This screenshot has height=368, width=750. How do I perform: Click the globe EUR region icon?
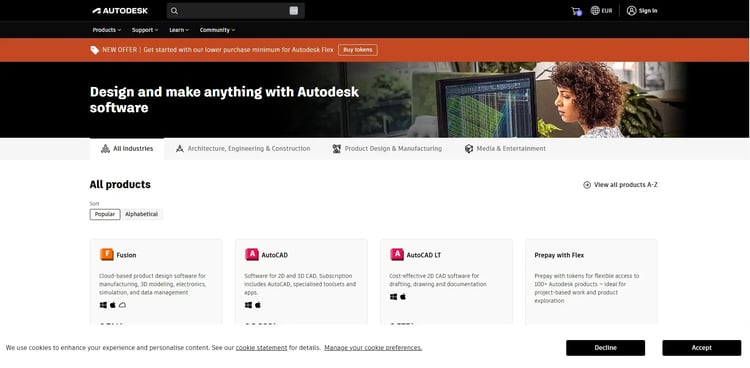point(595,11)
